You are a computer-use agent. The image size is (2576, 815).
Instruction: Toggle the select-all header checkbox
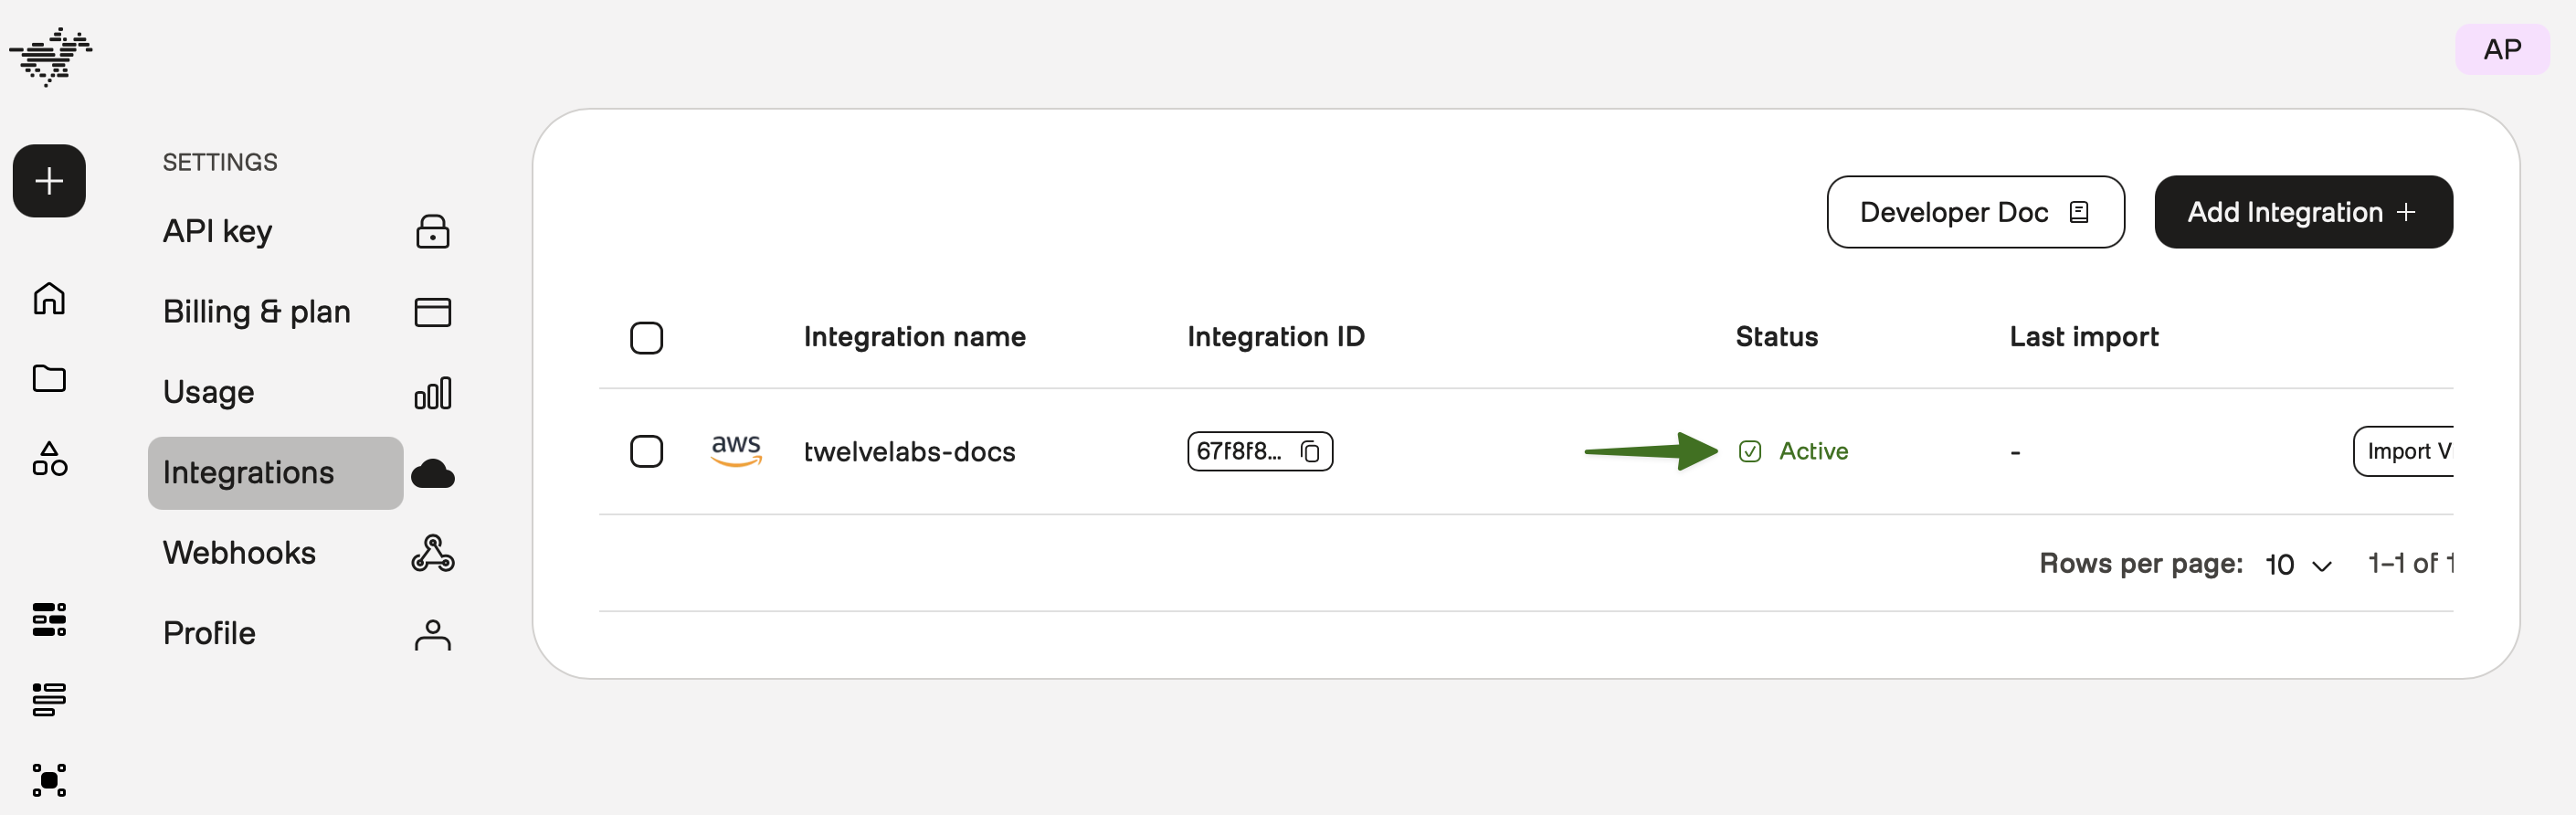646,338
